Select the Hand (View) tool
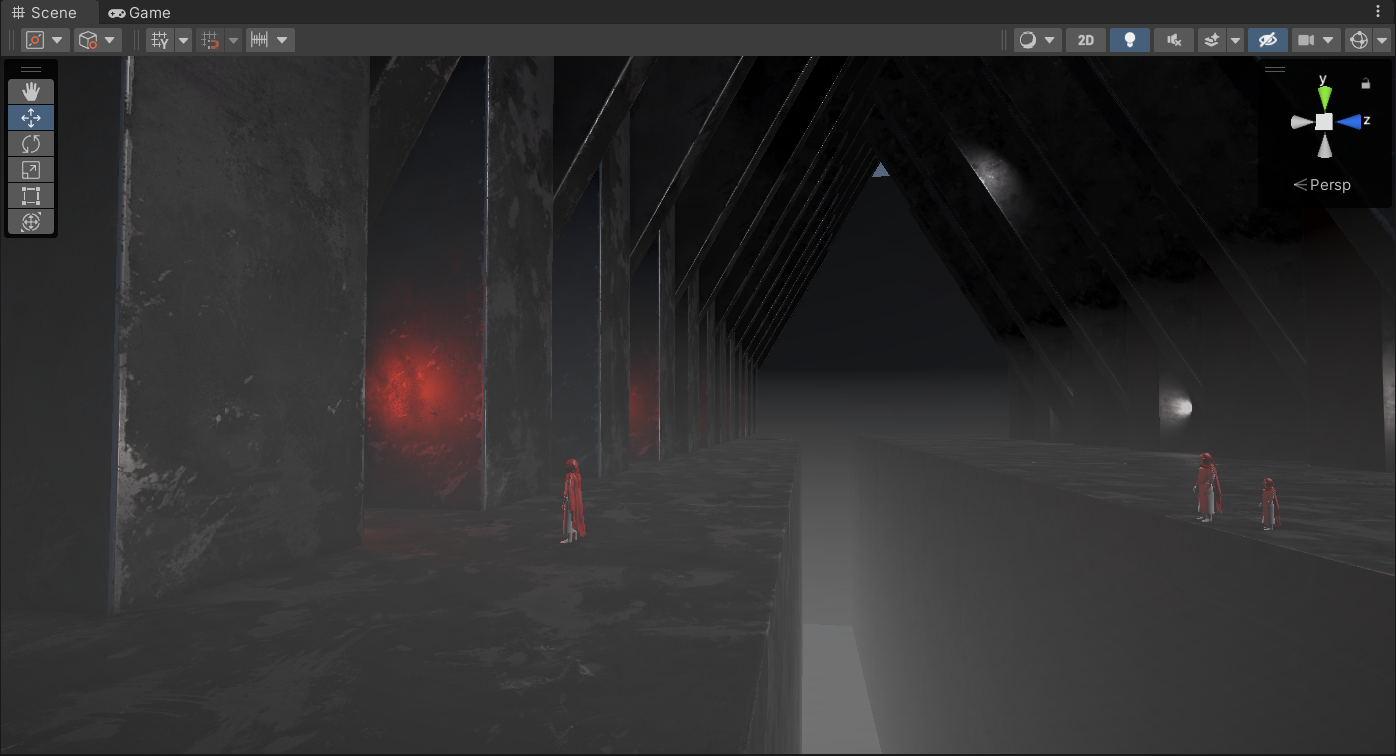Screen dimensions: 1396x756 (31, 91)
